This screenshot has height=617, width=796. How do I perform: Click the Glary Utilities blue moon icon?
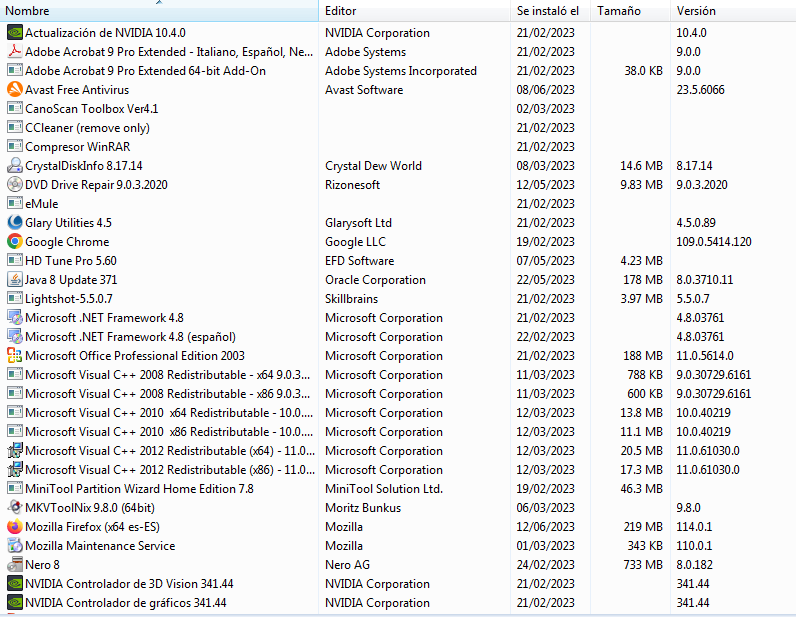click(15, 222)
